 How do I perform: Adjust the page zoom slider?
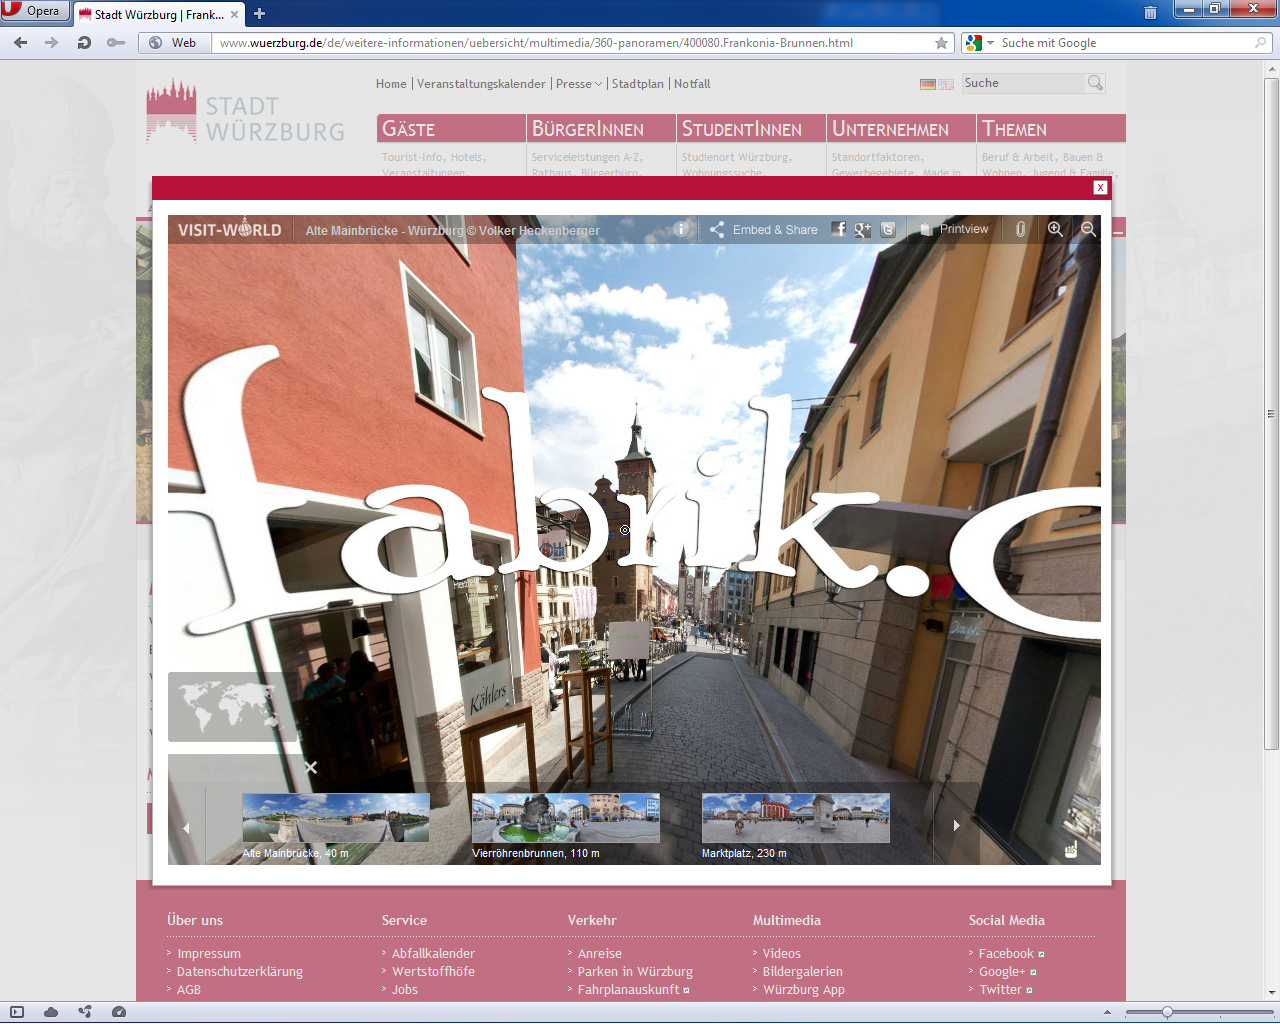point(1167,1012)
